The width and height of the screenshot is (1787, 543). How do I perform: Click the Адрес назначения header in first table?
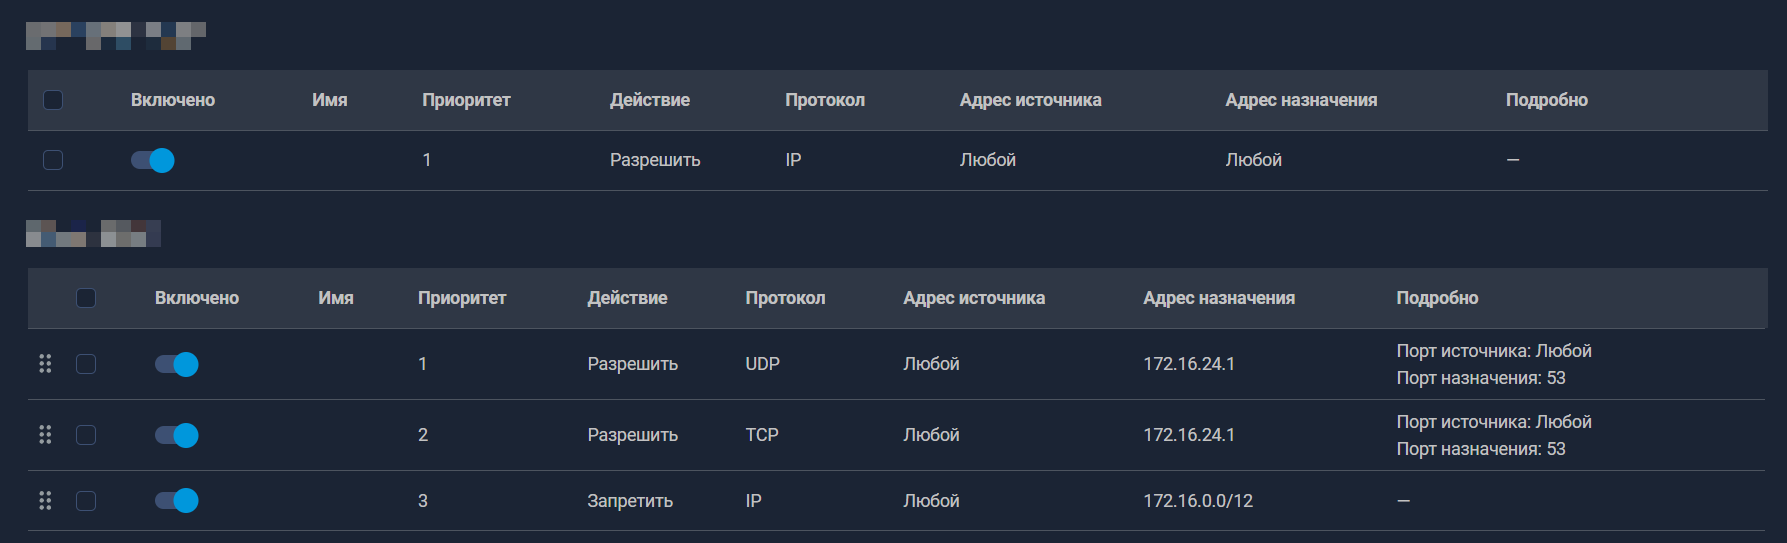click(1301, 100)
